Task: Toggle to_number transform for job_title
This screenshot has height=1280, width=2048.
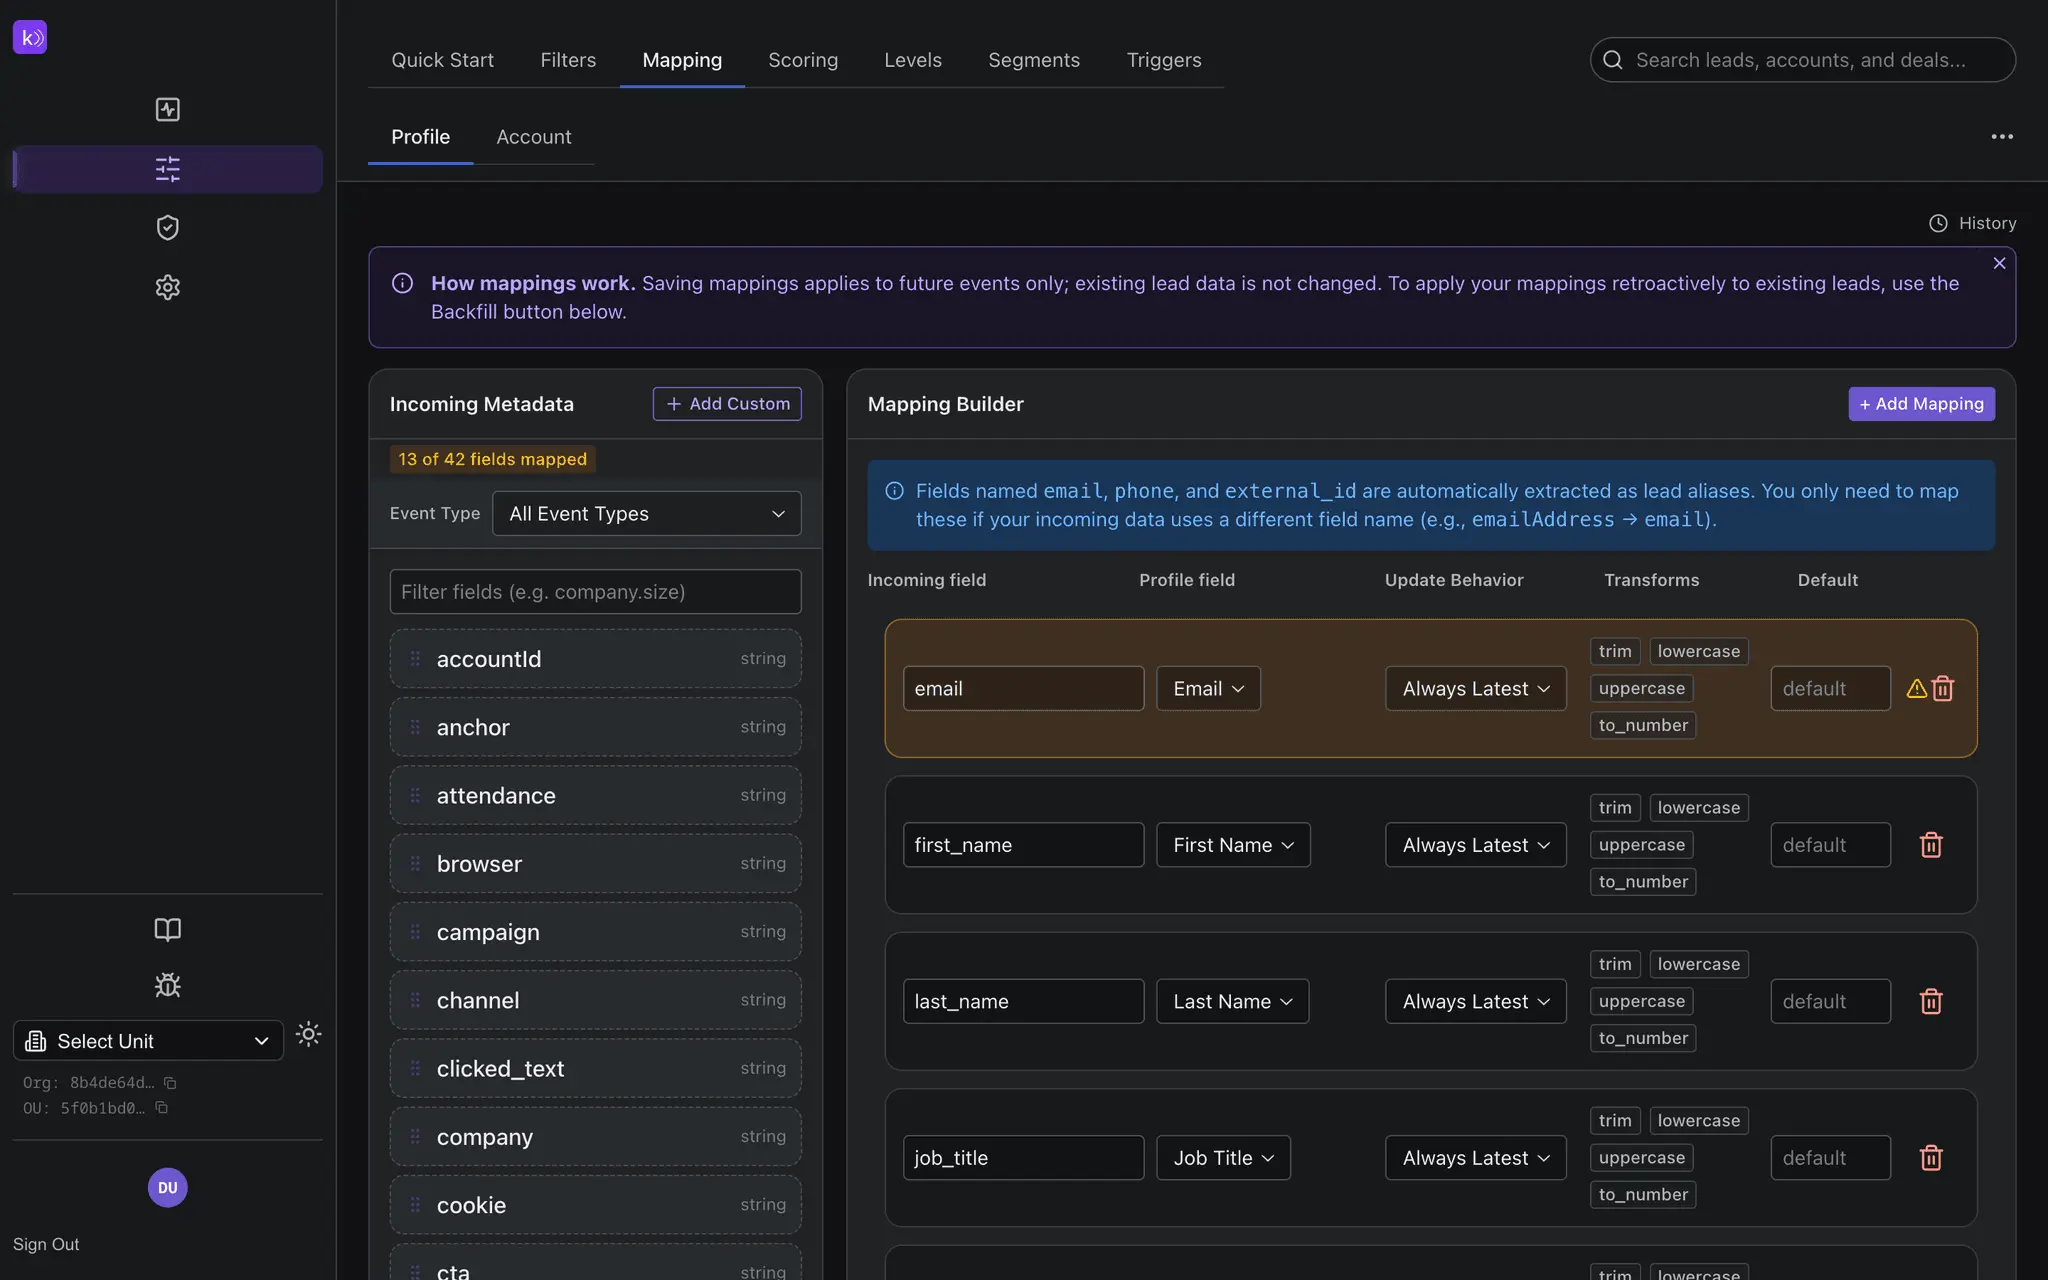Action: point(1643,1194)
